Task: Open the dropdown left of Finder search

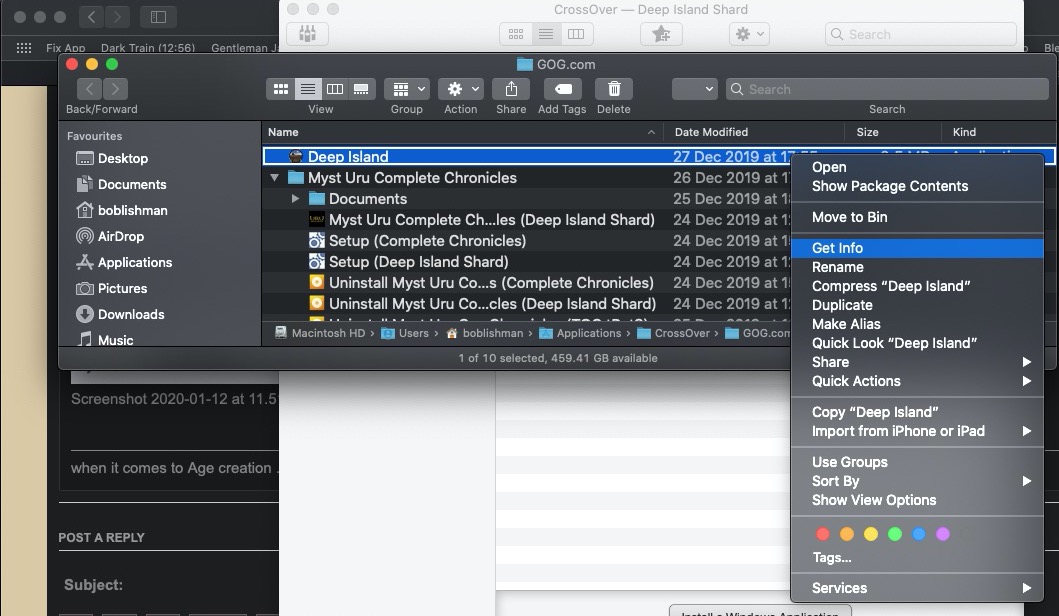Action: point(694,89)
